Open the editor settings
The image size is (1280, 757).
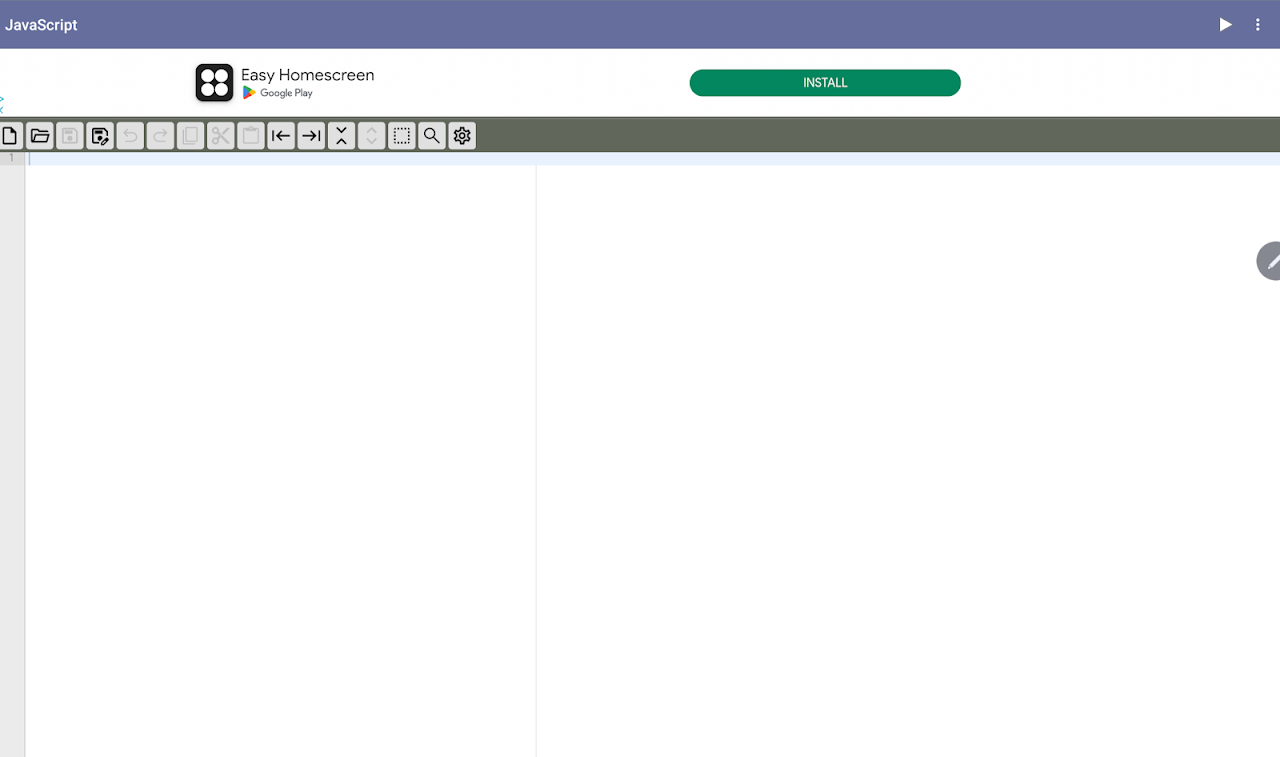[x=461, y=135]
